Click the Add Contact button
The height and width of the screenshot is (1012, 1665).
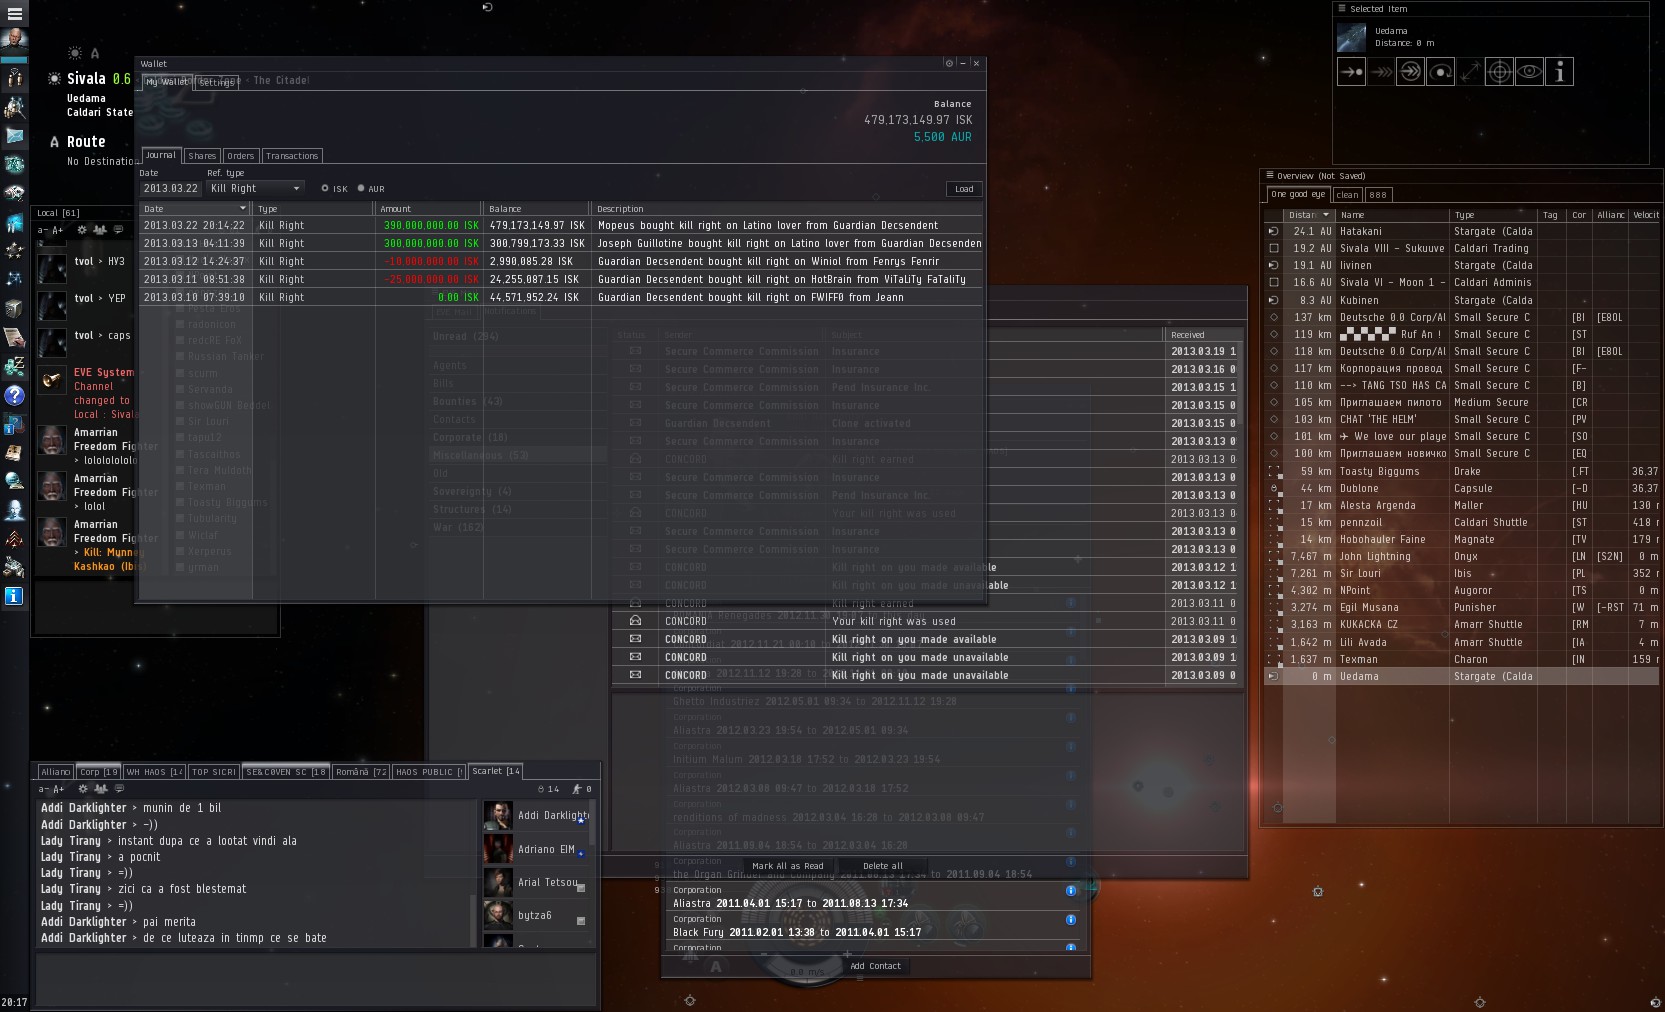[x=875, y=966]
